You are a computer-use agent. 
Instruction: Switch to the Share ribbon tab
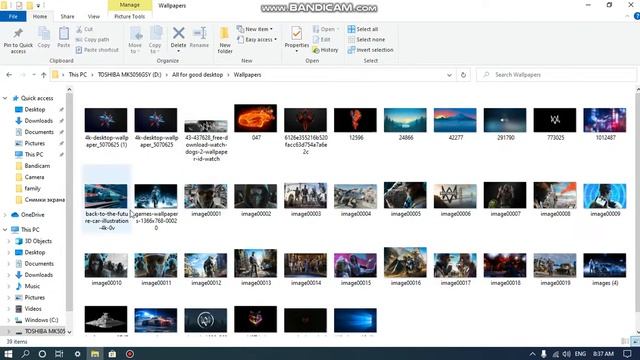(x=67, y=16)
